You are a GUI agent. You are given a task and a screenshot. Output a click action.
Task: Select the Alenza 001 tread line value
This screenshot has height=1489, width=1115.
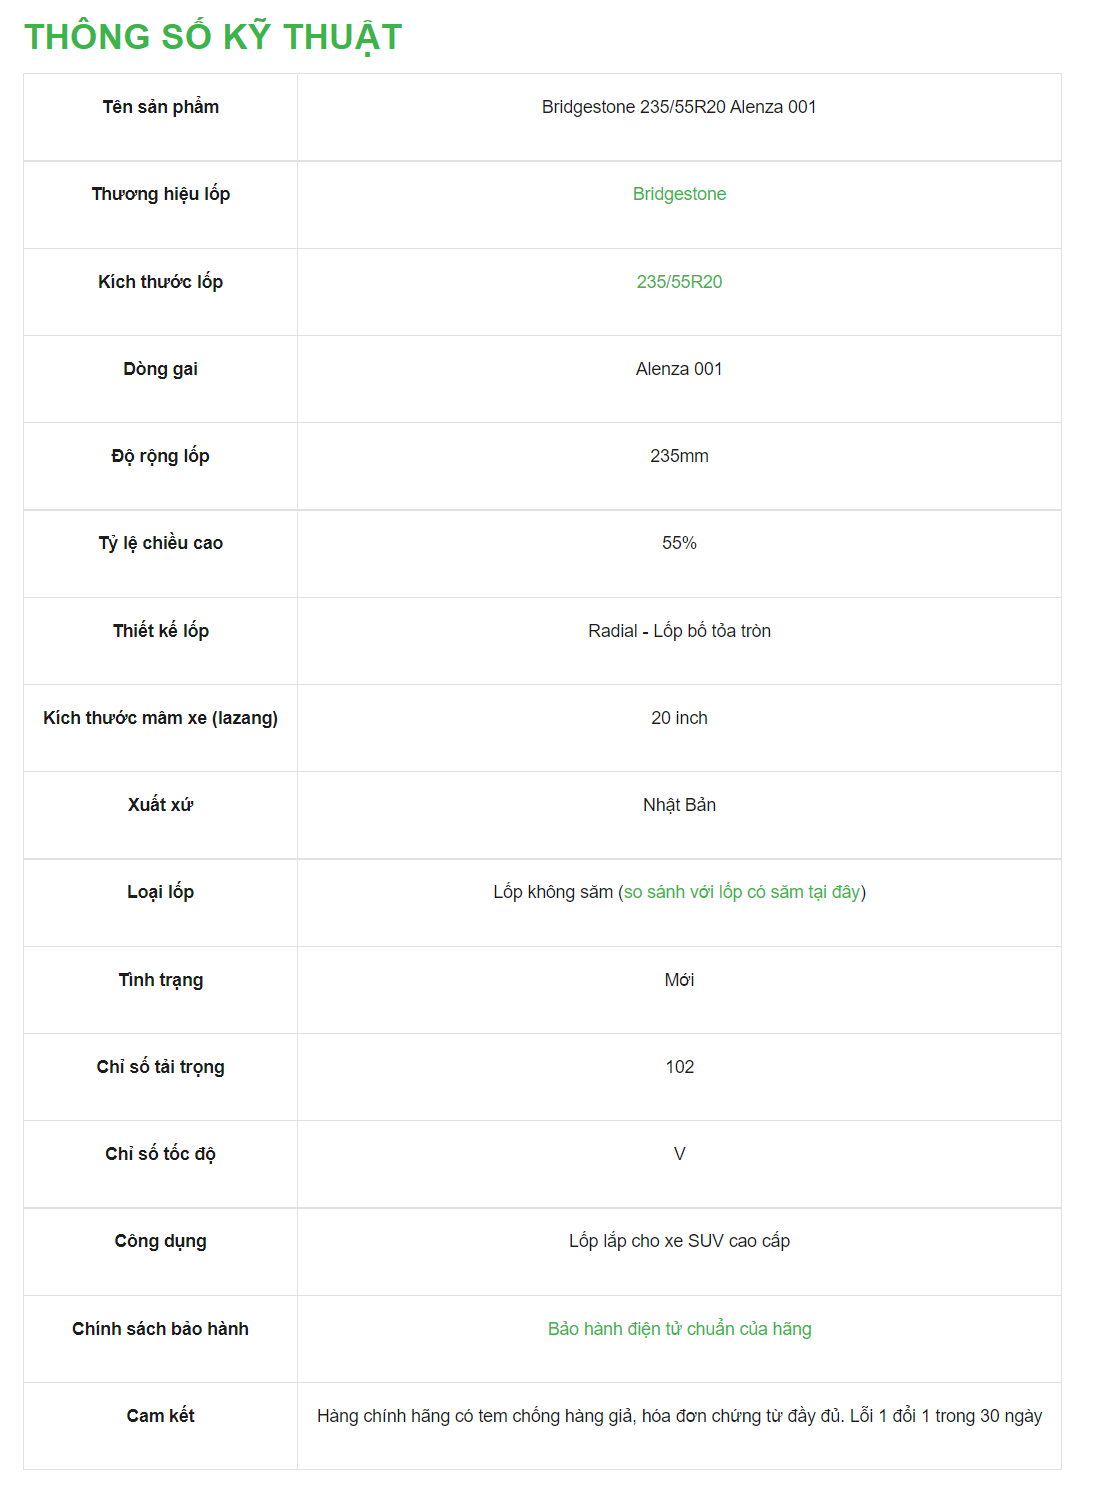(x=679, y=369)
